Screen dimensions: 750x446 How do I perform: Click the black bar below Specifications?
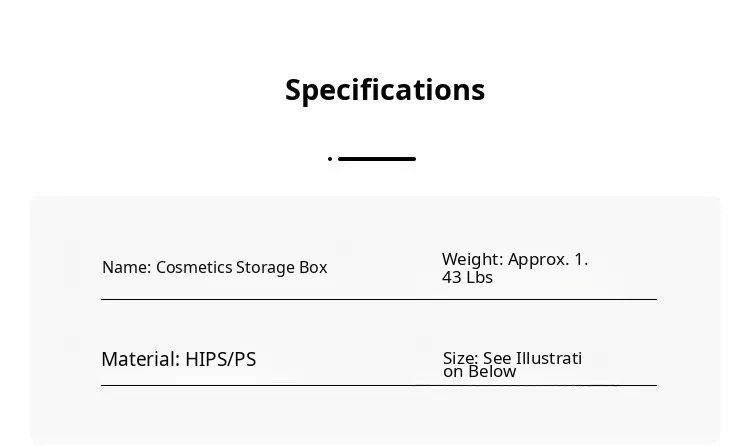pyautogui.click(x=376, y=159)
